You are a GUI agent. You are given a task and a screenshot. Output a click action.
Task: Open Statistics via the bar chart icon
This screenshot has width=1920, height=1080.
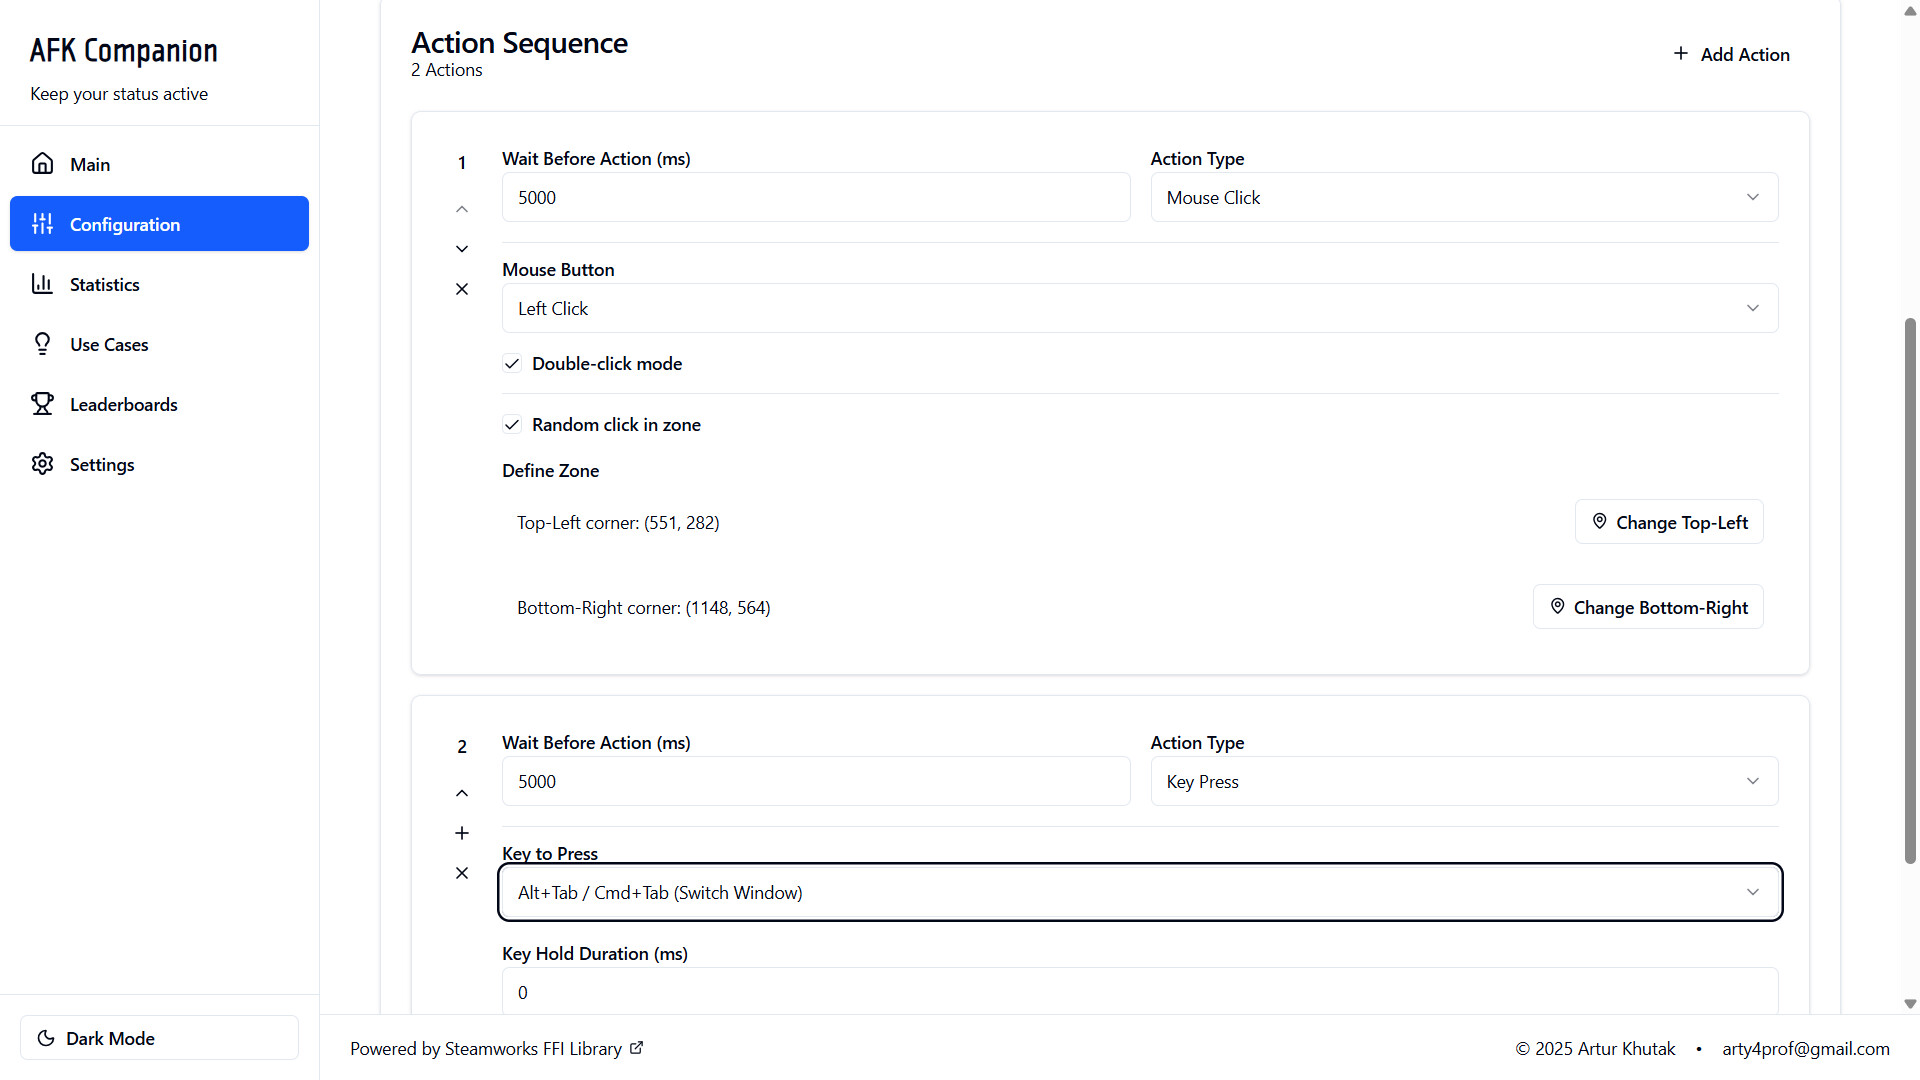pyautogui.click(x=42, y=284)
